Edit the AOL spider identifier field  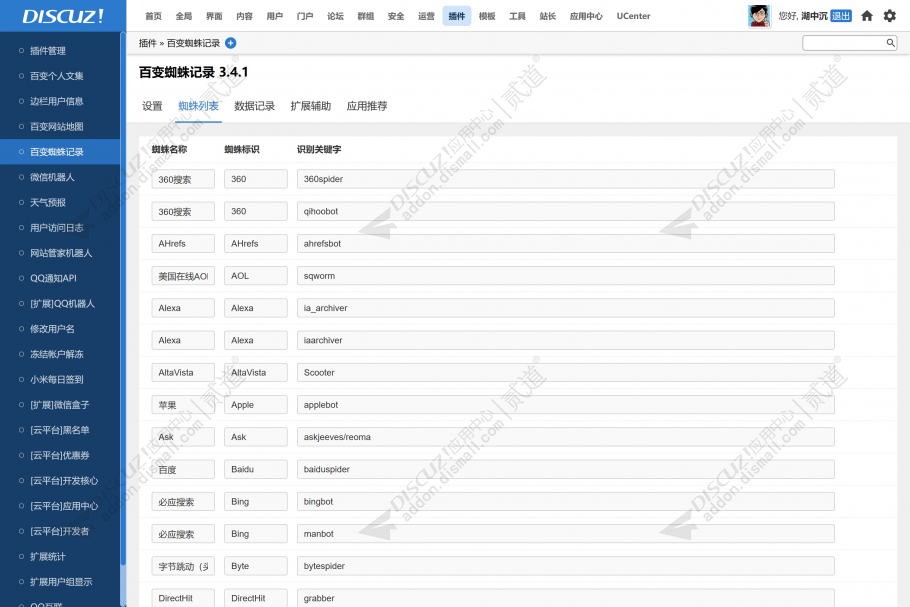pyautogui.click(x=255, y=276)
